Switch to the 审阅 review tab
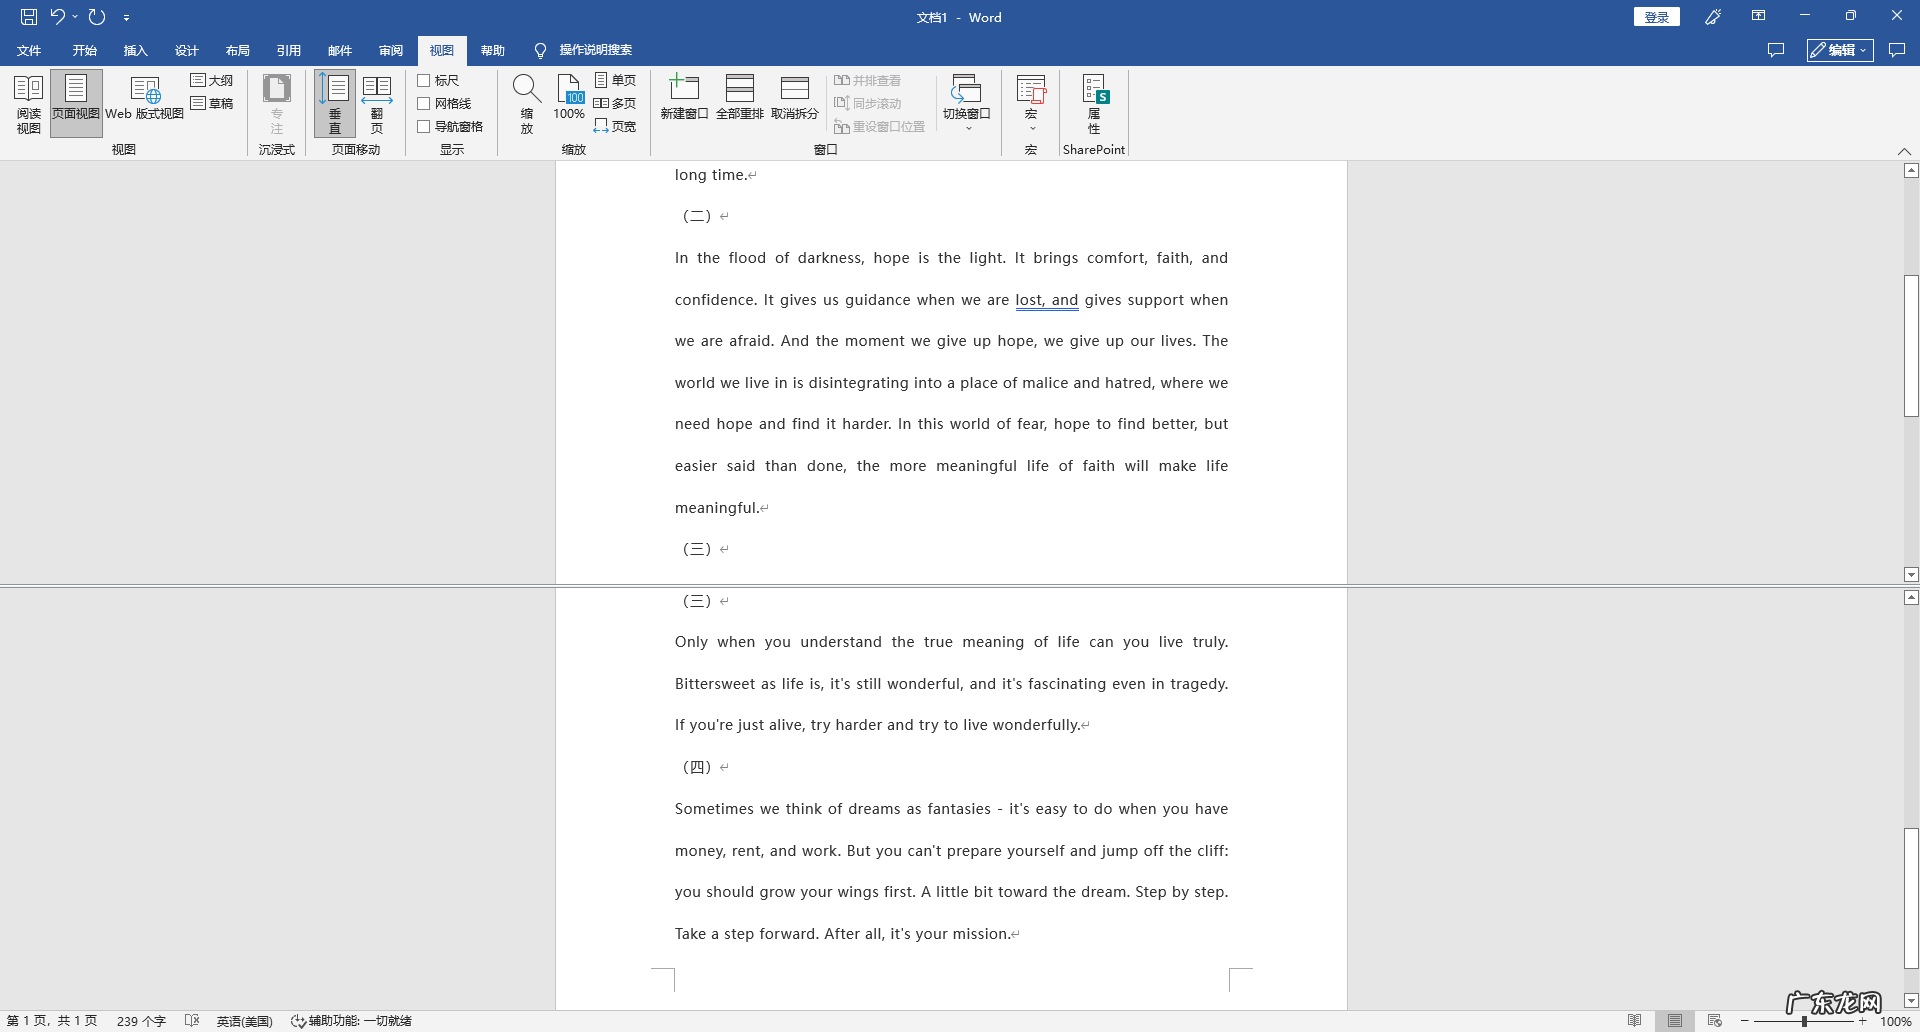This screenshot has height=1032, width=1920. pyautogui.click(x=391, y=50)
